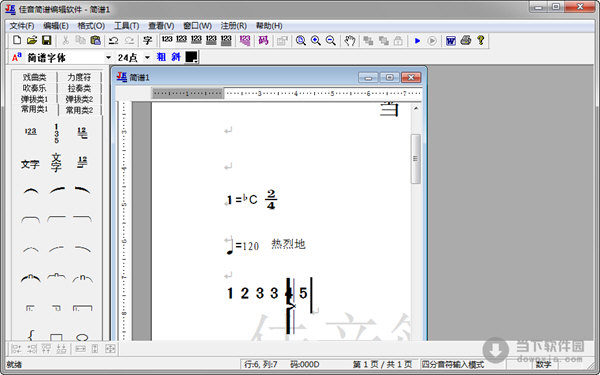Image resolution: width=600 pixels, height=375 pixels.
Task: Insert the vertical 文字 text symbol
Action: (56, 163)
